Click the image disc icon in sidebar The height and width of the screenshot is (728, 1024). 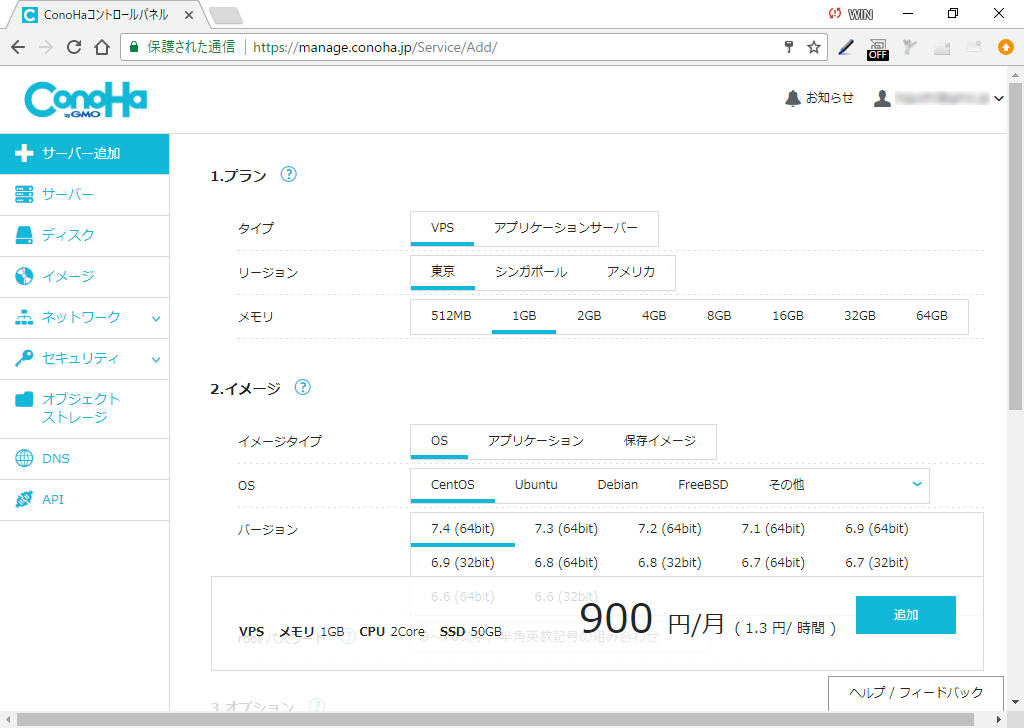[24, 276]
